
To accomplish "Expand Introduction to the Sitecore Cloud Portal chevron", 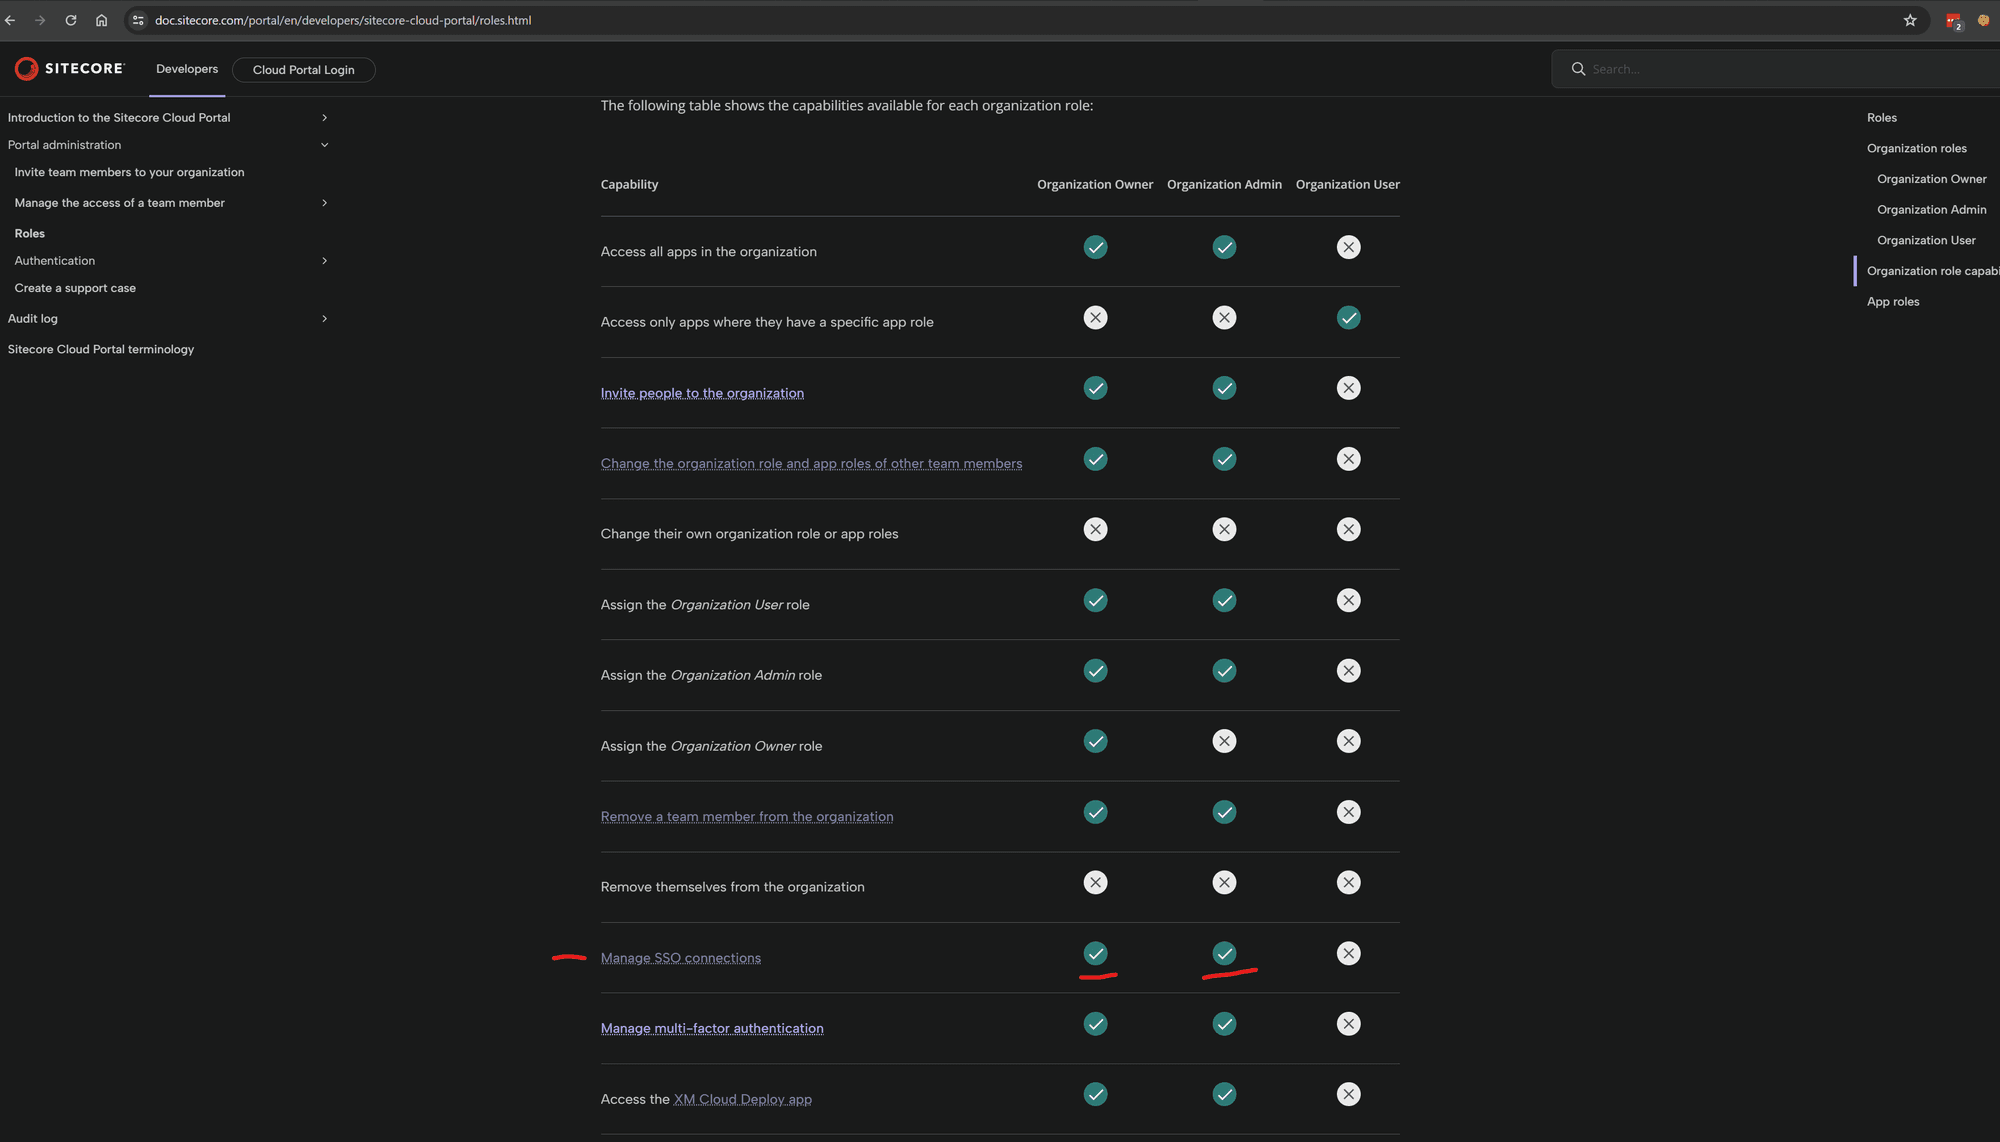I will tap(324, 118).
